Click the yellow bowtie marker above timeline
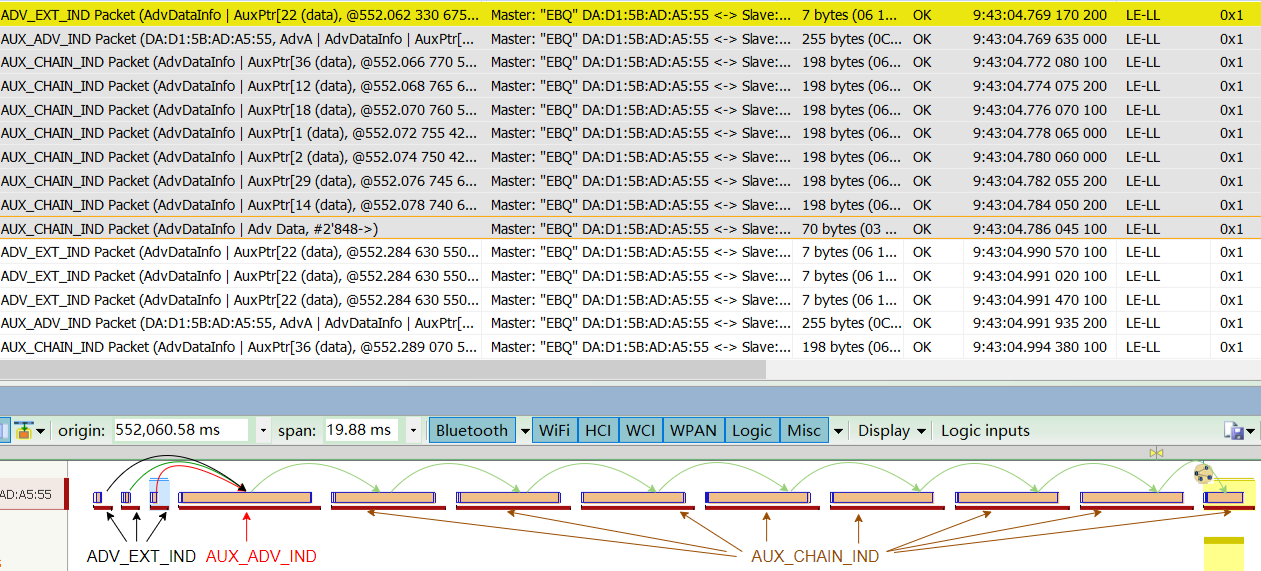Image resolution: width=1261 pixels, height=571 pixels. click(x=1156, y=453)
